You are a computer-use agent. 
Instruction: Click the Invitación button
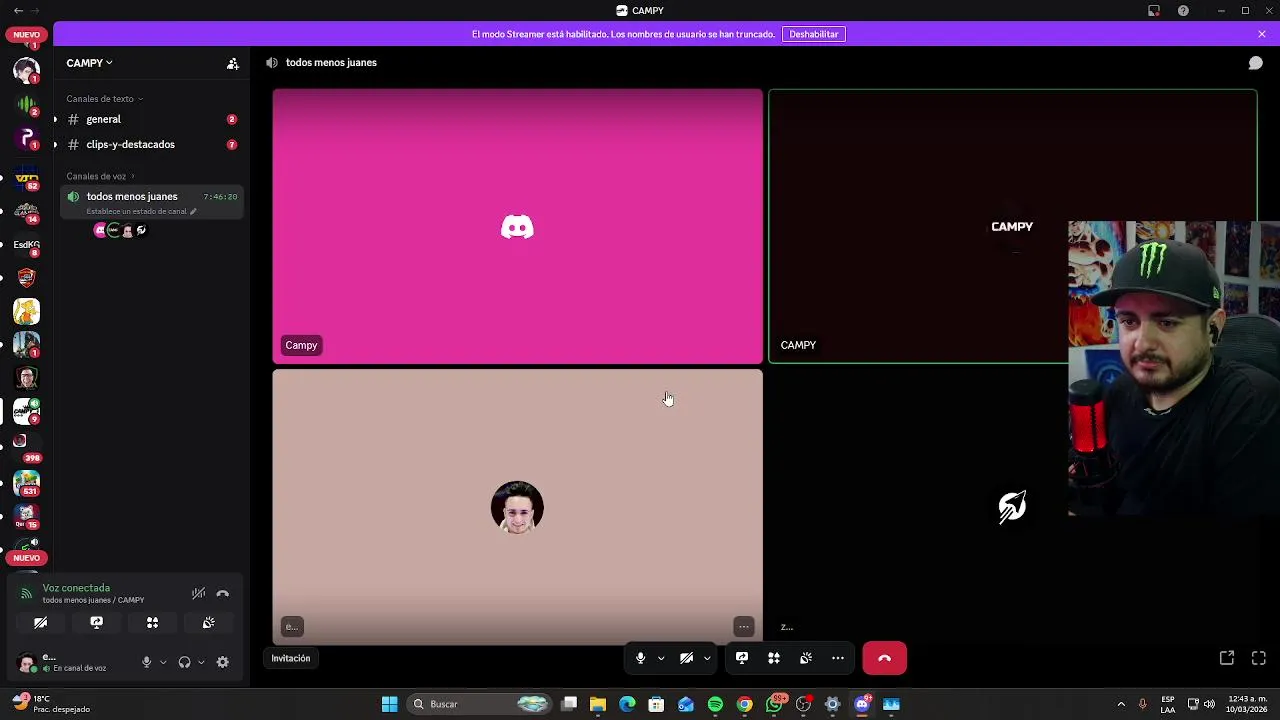(291, 658)
